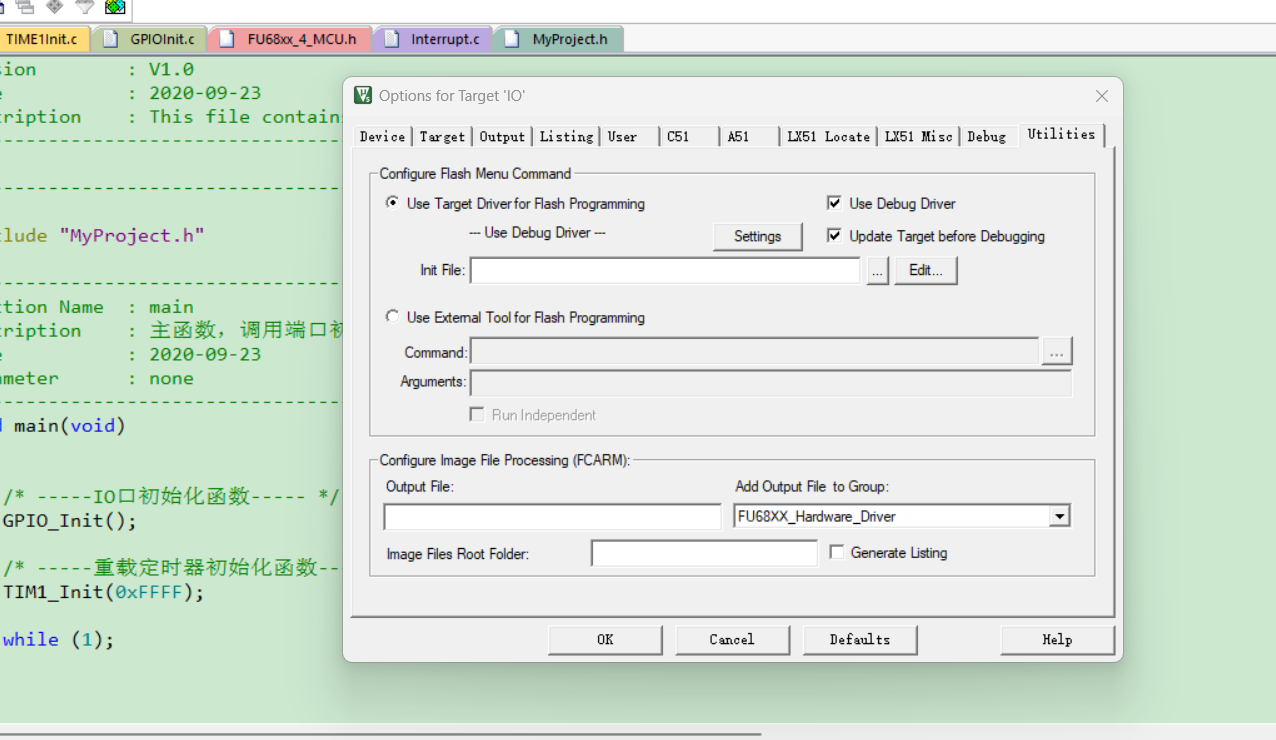Click the diamond-shaped toolbar icon

coord(55,6)
